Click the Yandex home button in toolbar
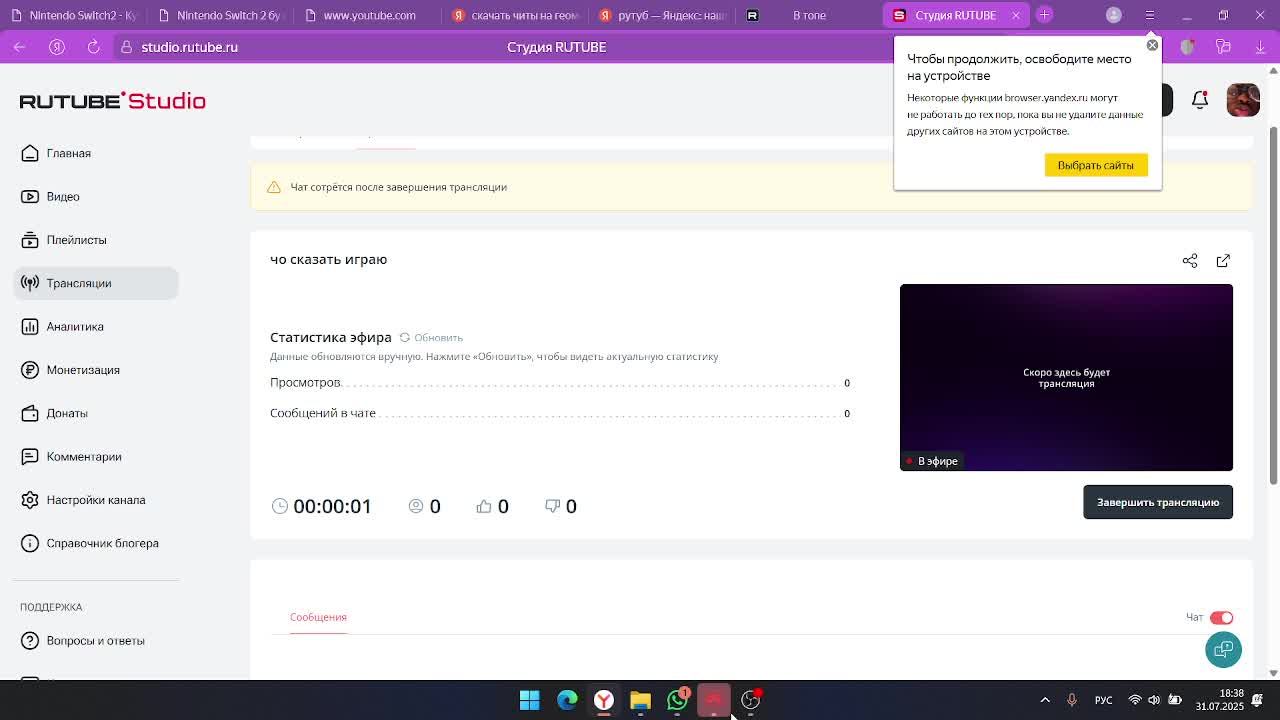The width and height of the screenshot is (1280, 720). point(57,47)
